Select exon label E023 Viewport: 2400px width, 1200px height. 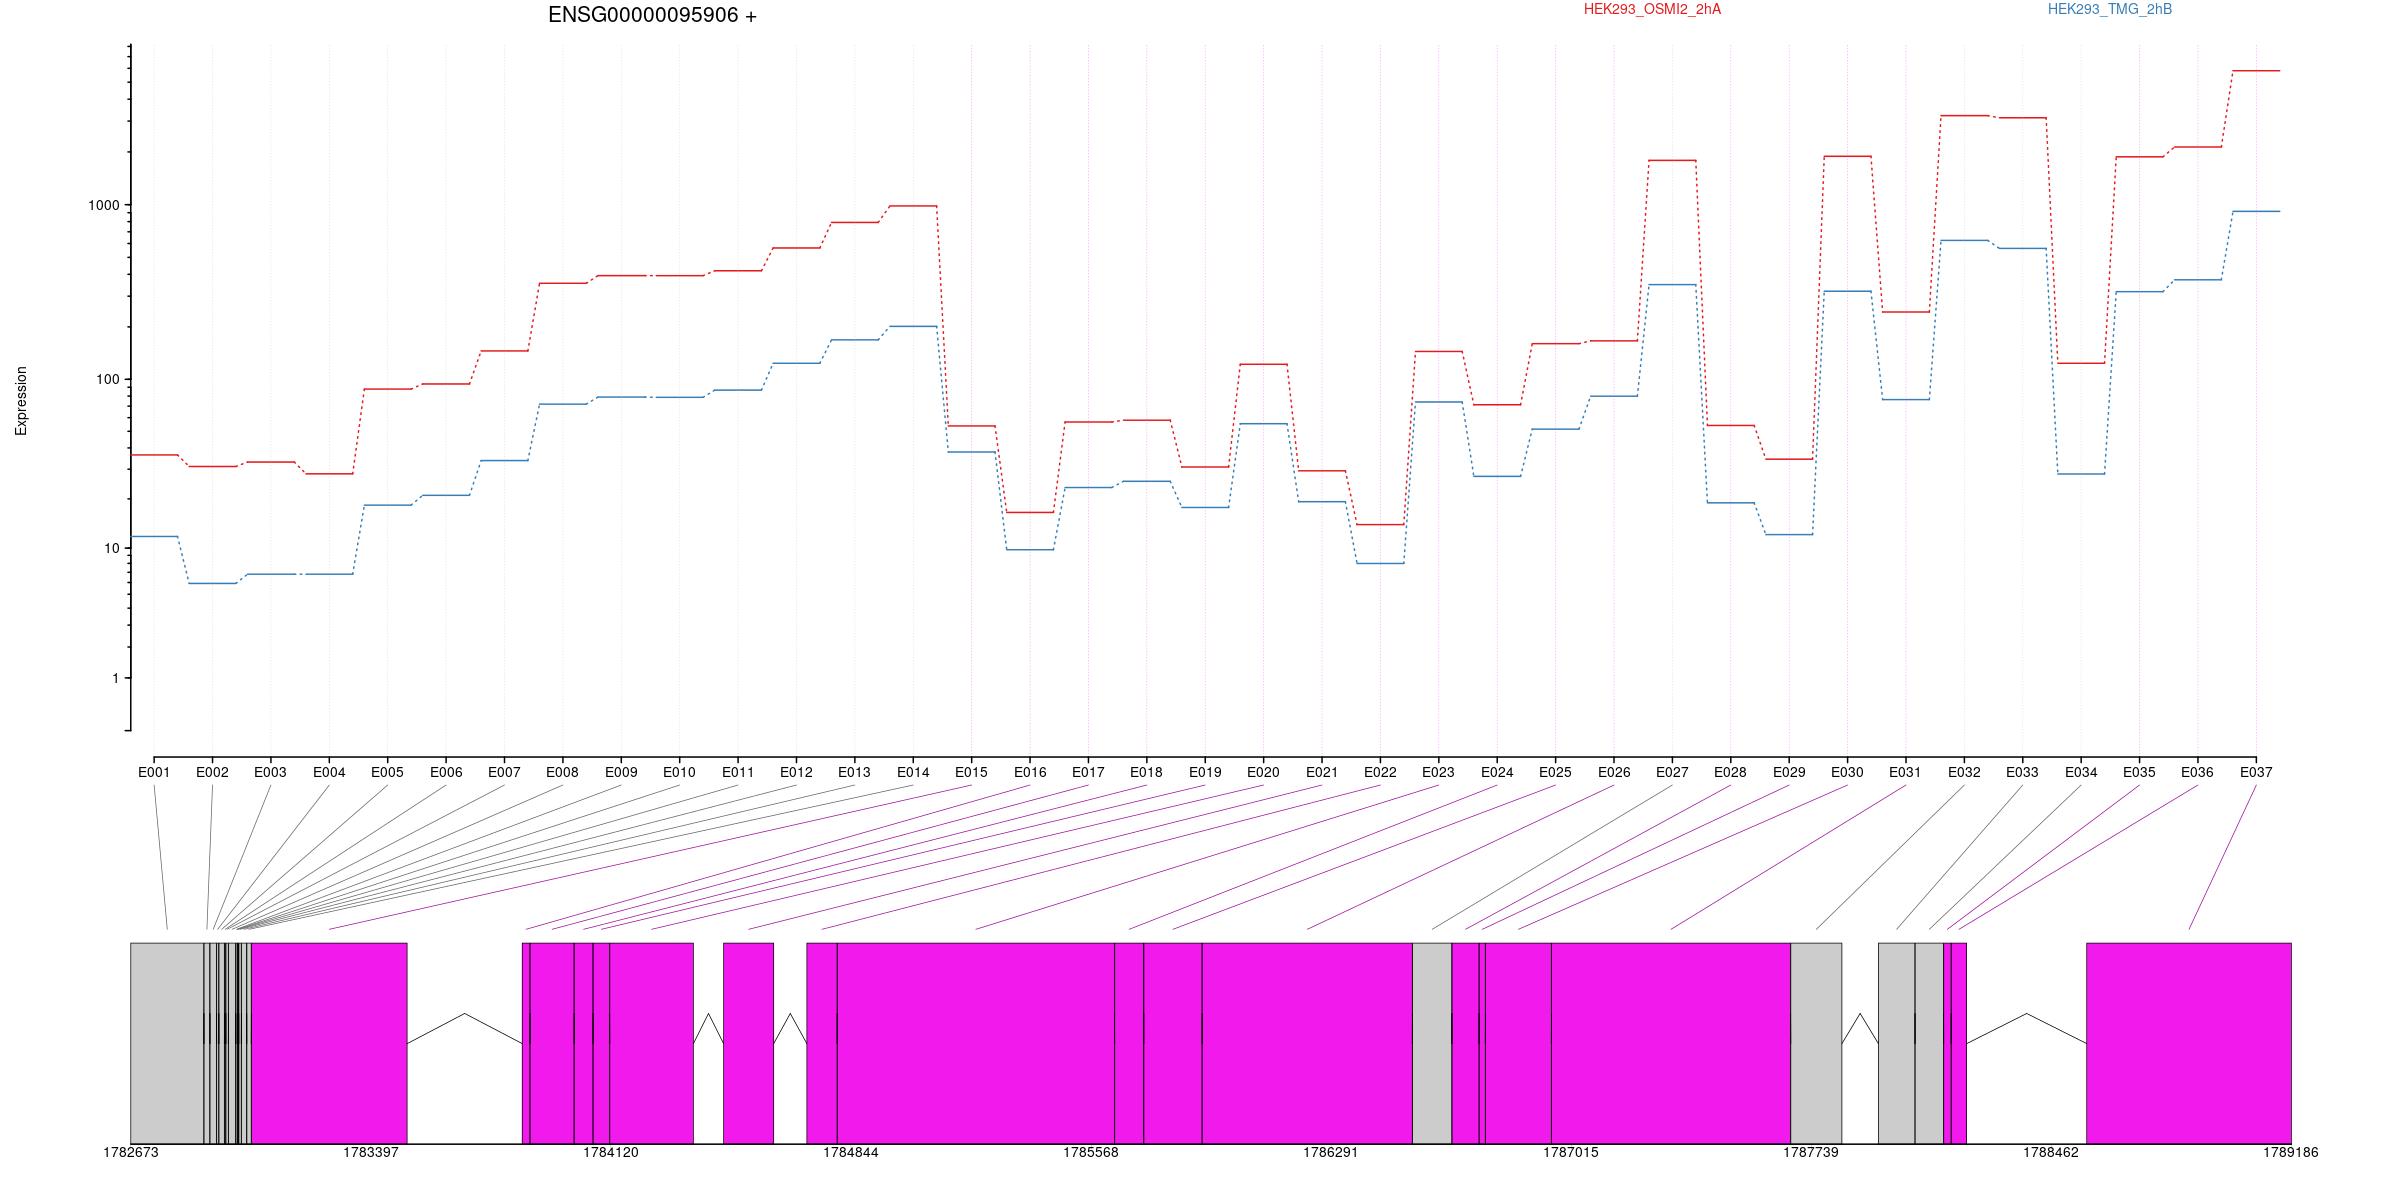tap(1438, 772)
